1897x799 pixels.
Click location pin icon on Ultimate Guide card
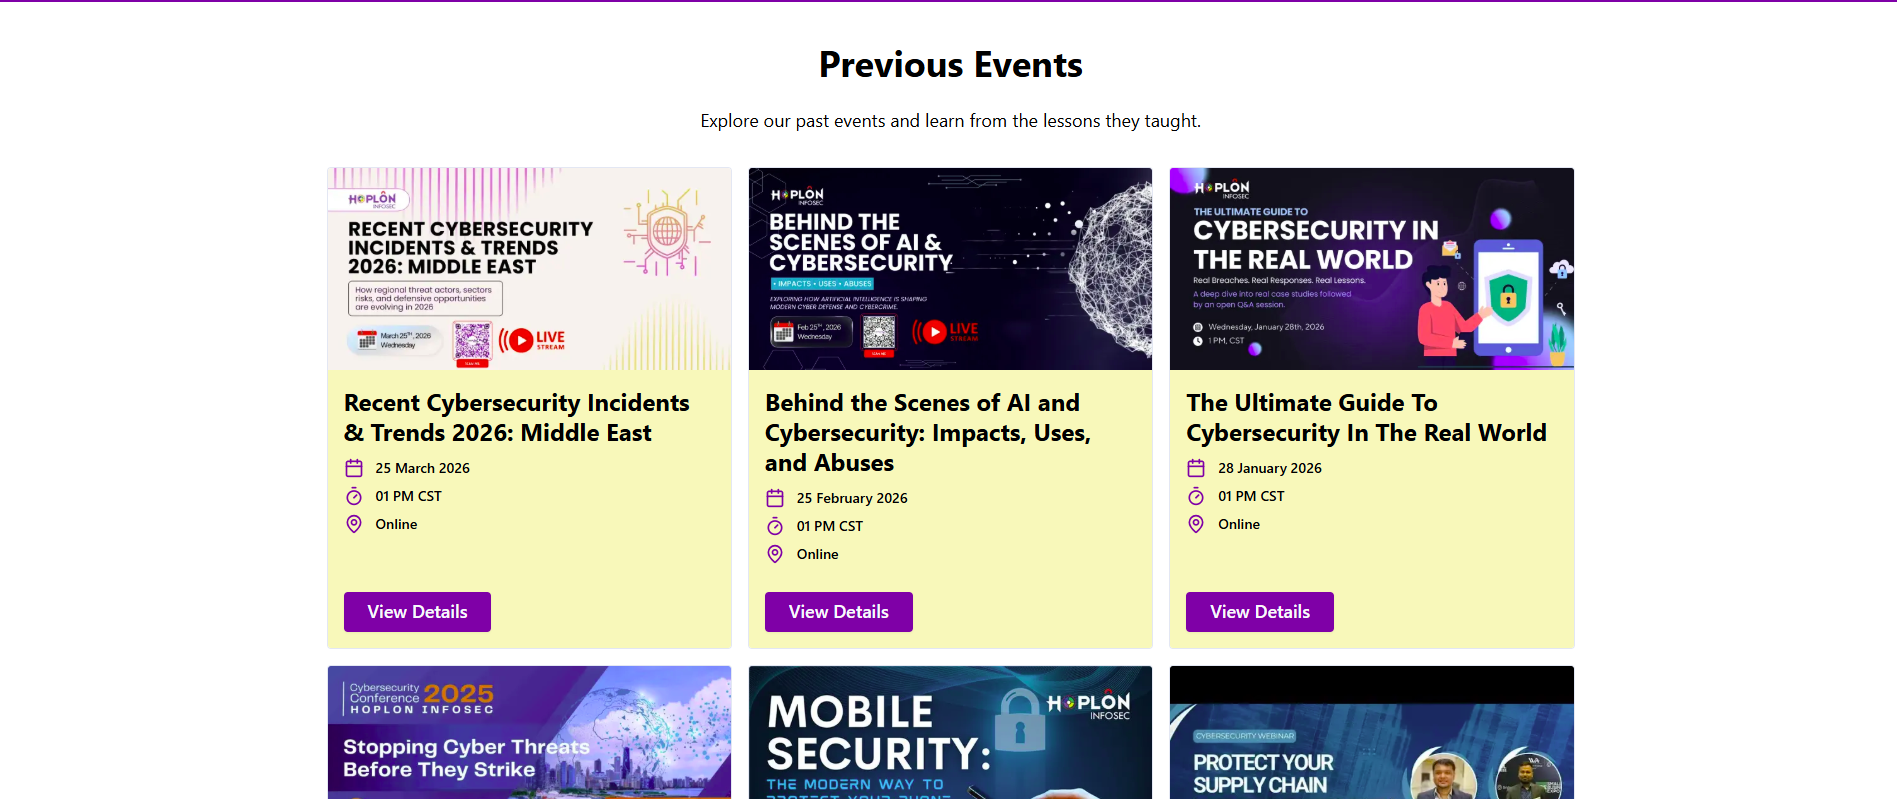pos(1196,524)
